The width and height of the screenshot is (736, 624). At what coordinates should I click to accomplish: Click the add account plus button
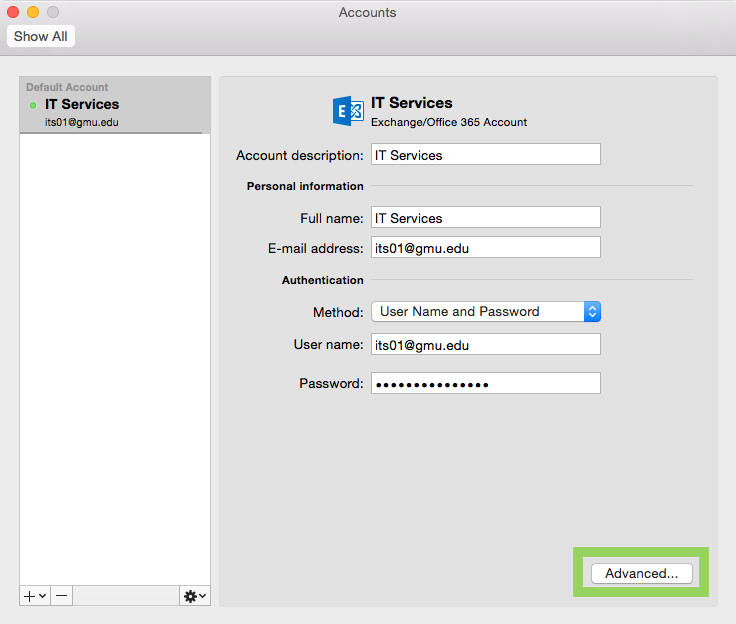coord(34,595)
